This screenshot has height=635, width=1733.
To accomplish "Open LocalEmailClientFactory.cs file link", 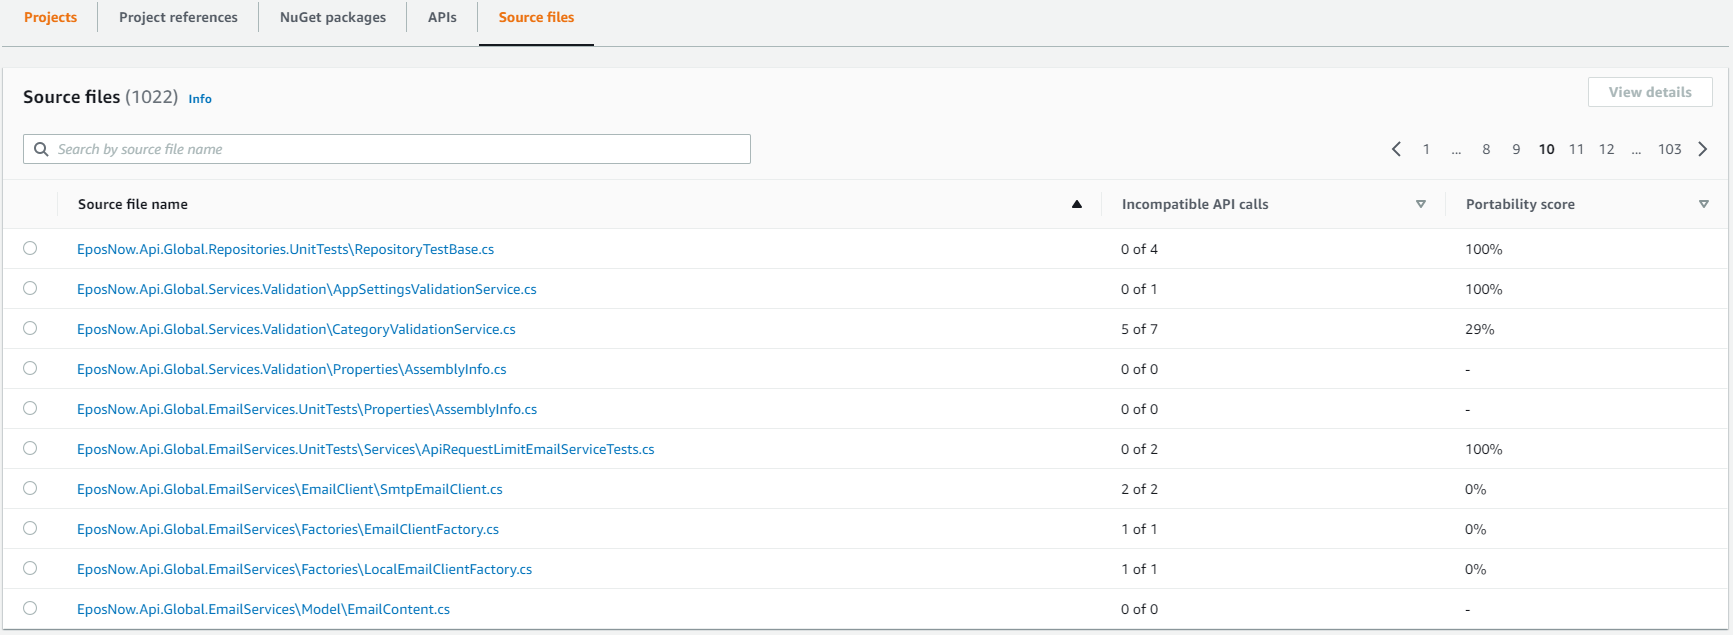I will coord(304,569).
